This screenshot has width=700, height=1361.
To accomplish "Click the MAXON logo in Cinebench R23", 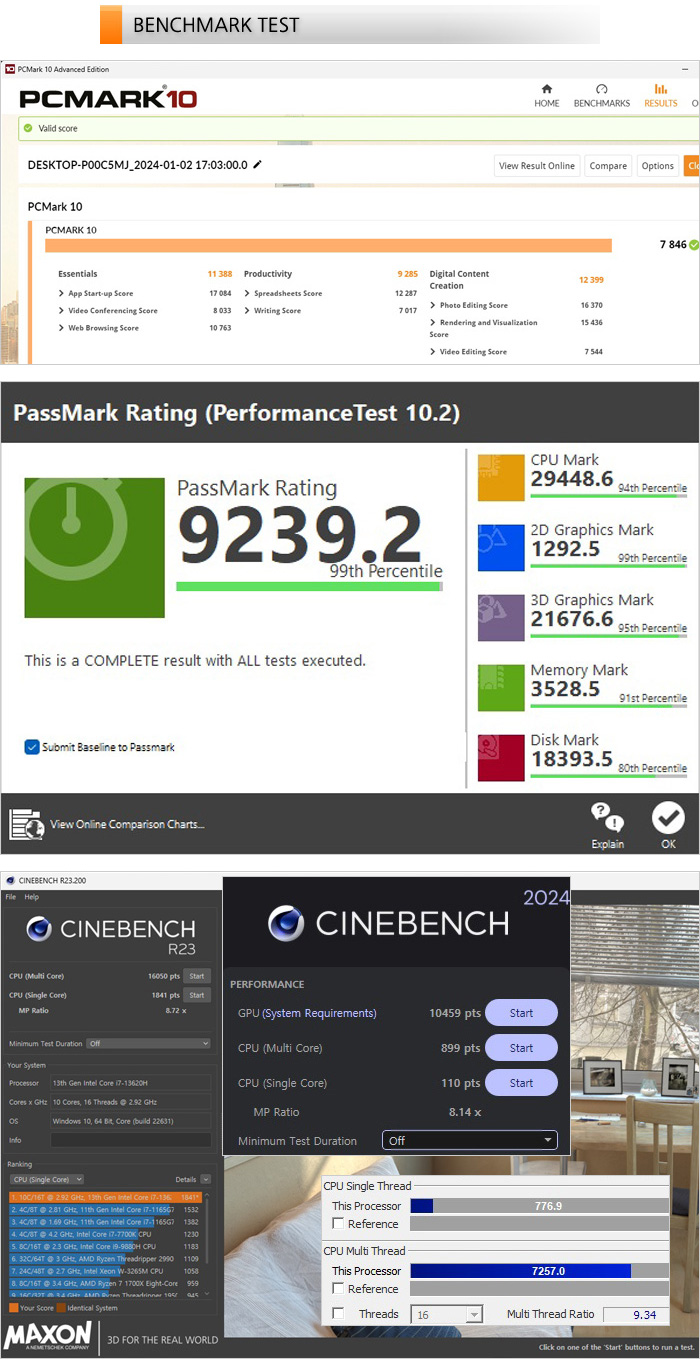I will 48,1336.
